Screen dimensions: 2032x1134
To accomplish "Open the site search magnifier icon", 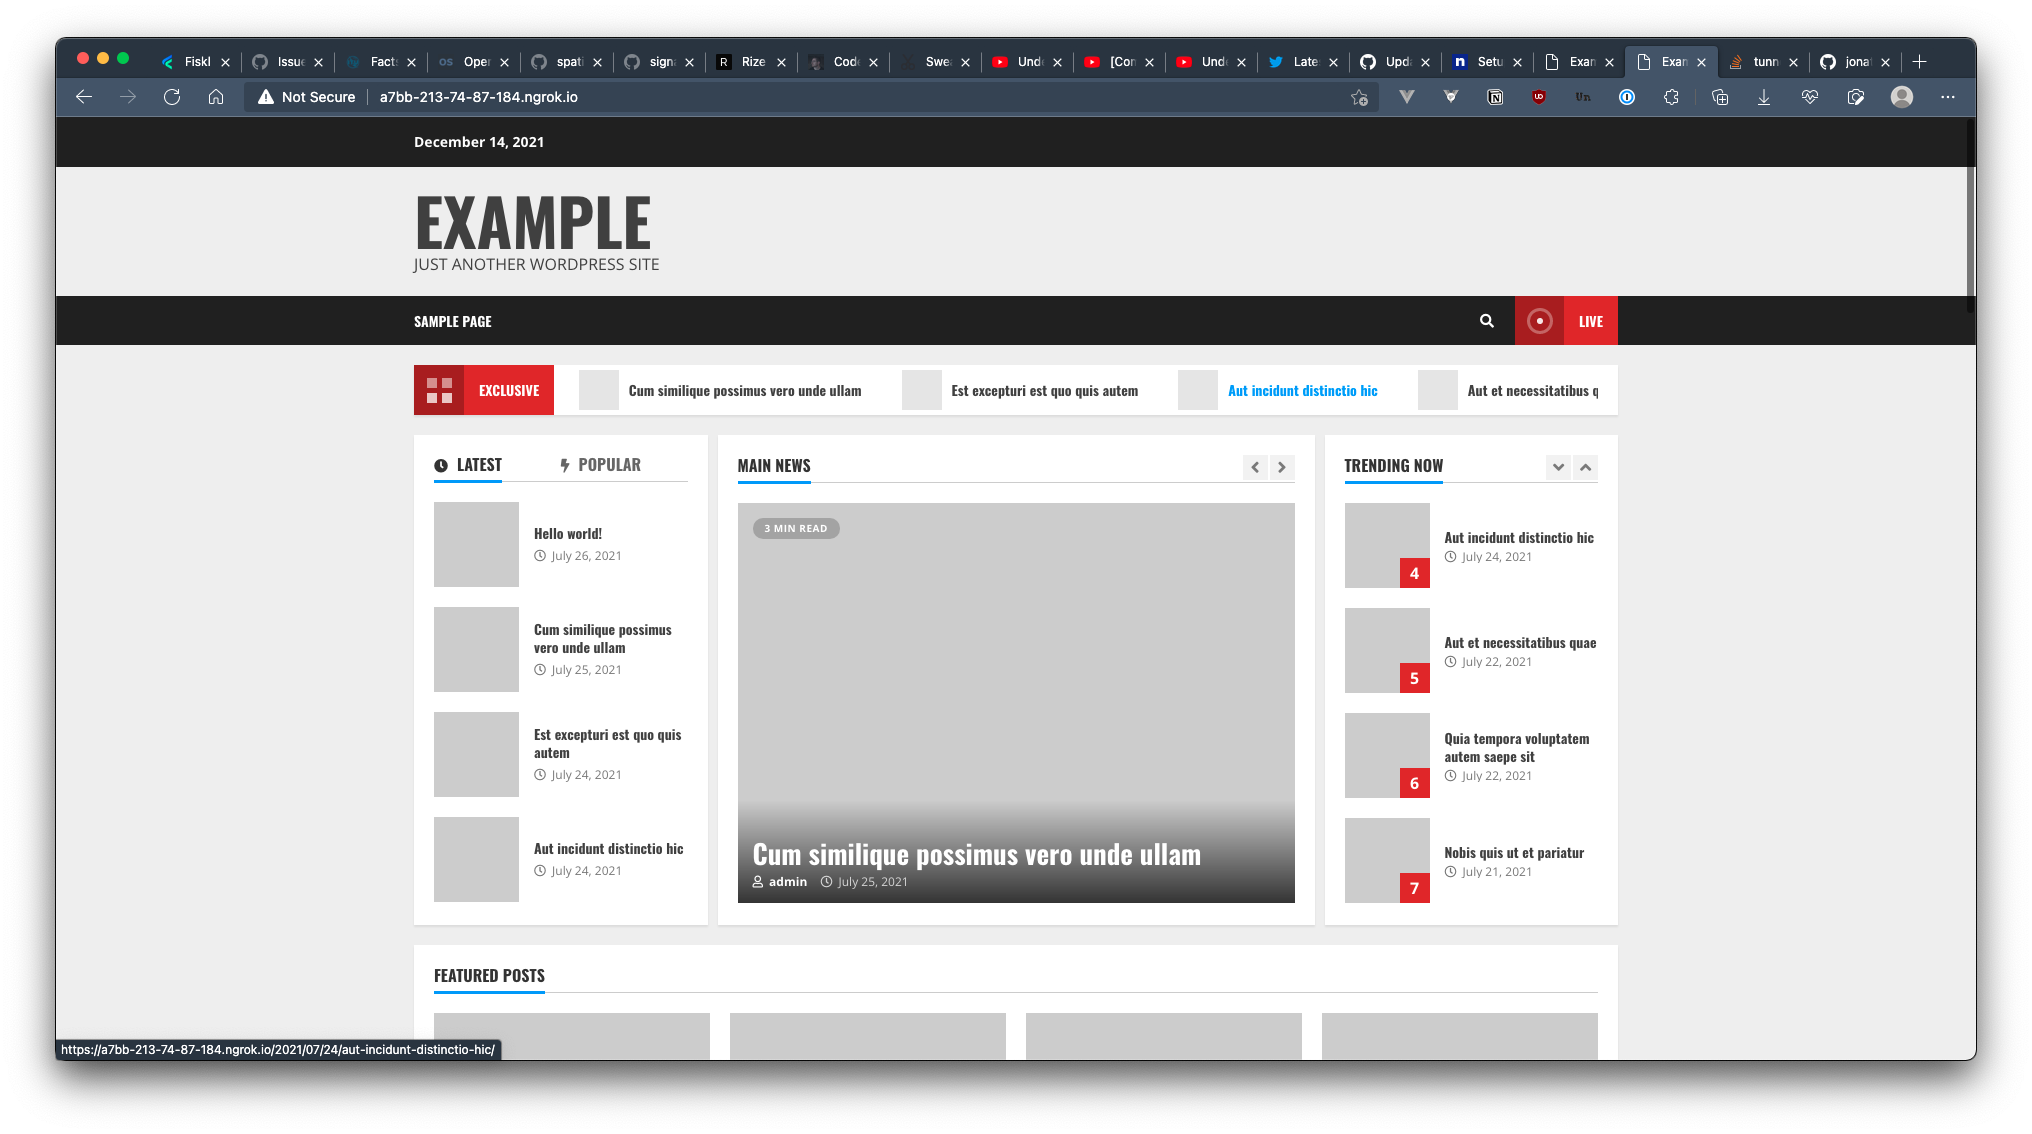I will tap(1487, 321).
